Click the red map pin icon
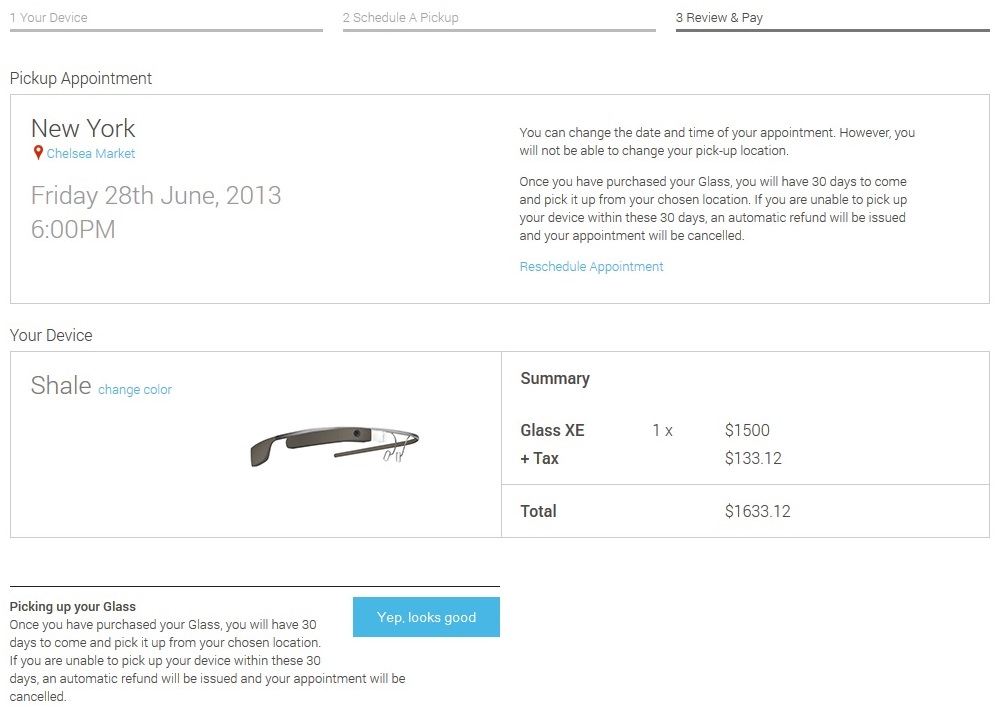This screenshot has width=1002, height=714. pos(38,153)
